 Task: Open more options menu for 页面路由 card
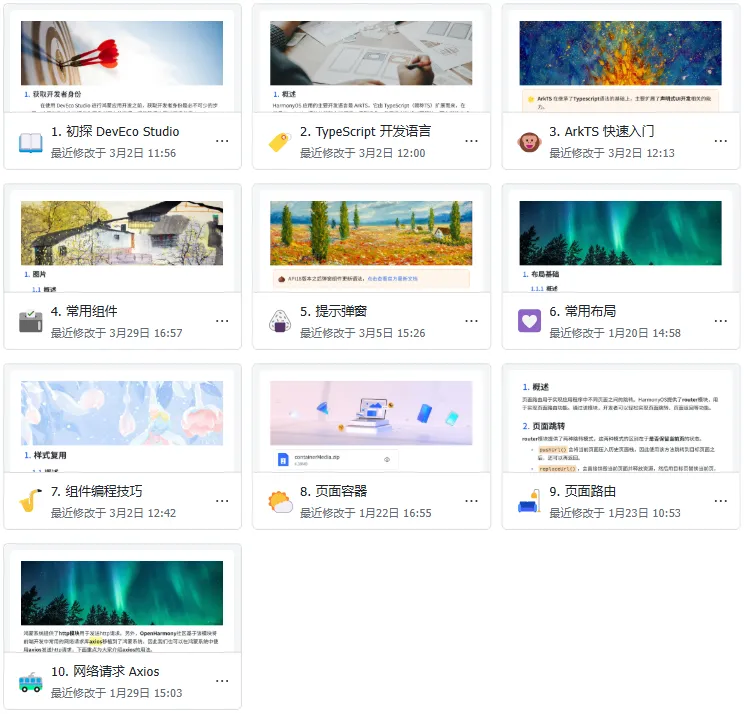721,501
